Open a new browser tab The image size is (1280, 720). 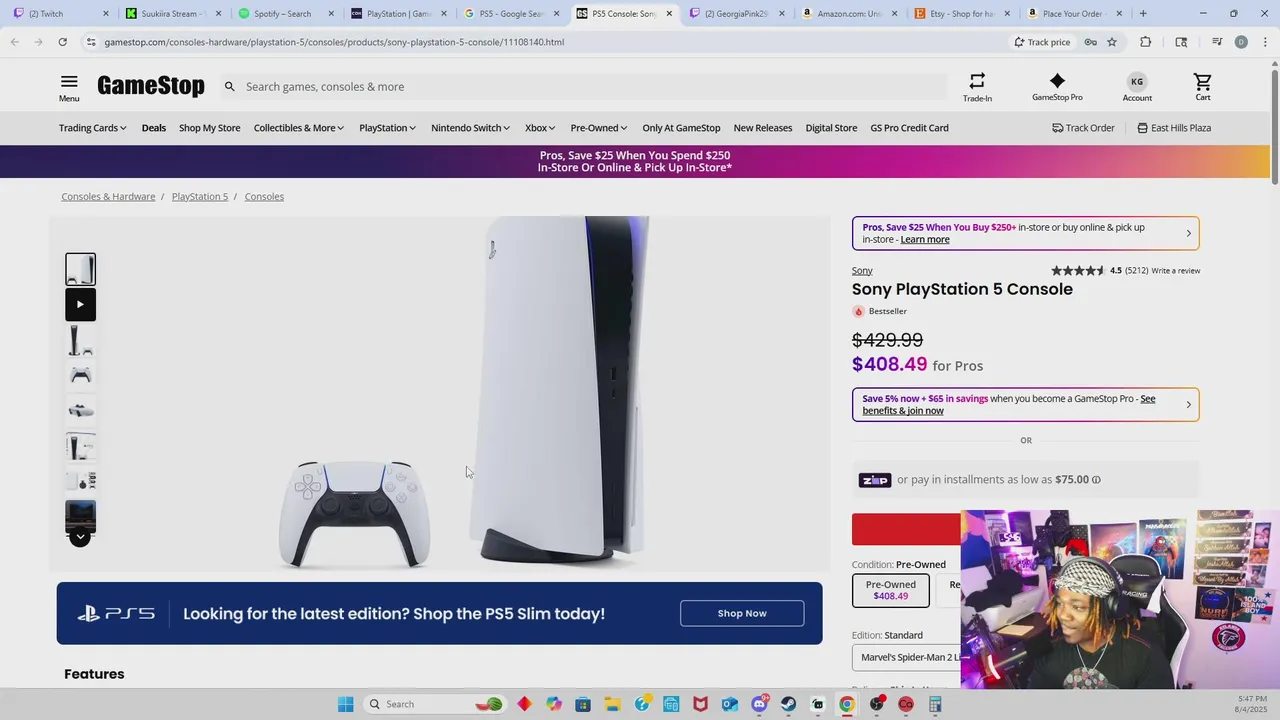1143,14
